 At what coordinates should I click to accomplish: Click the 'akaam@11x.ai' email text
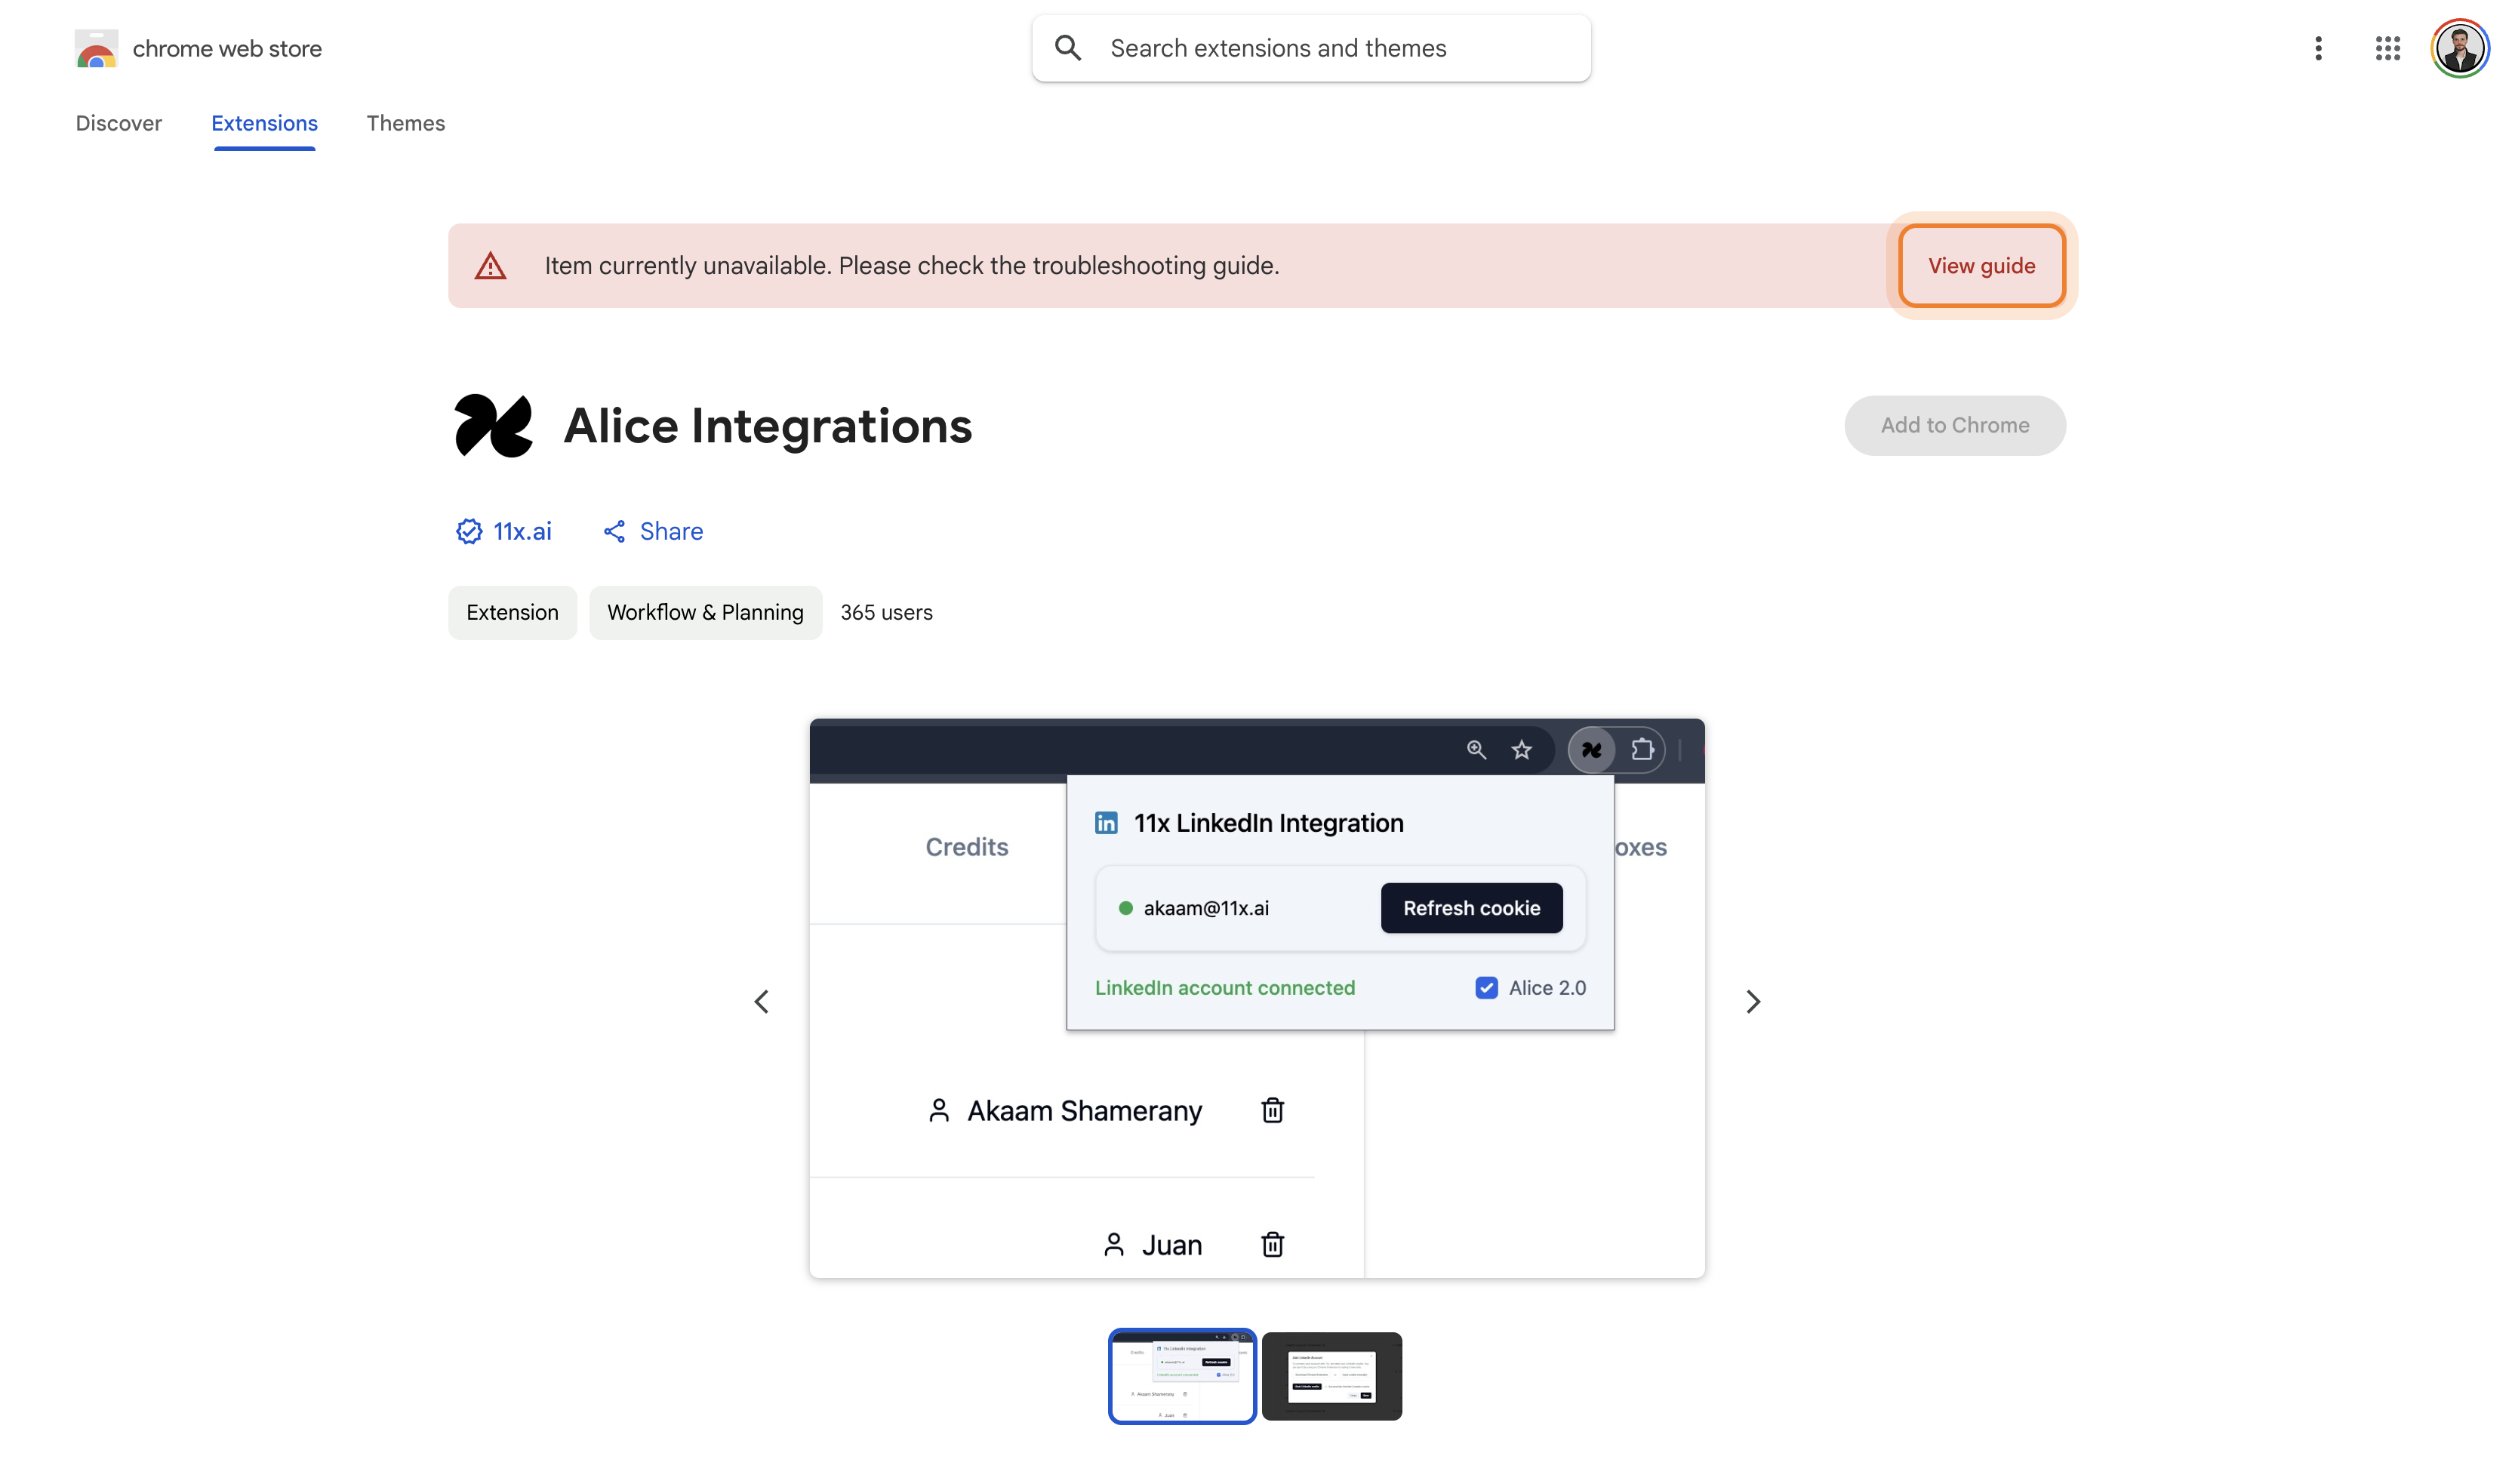(x=1205, y=908)
